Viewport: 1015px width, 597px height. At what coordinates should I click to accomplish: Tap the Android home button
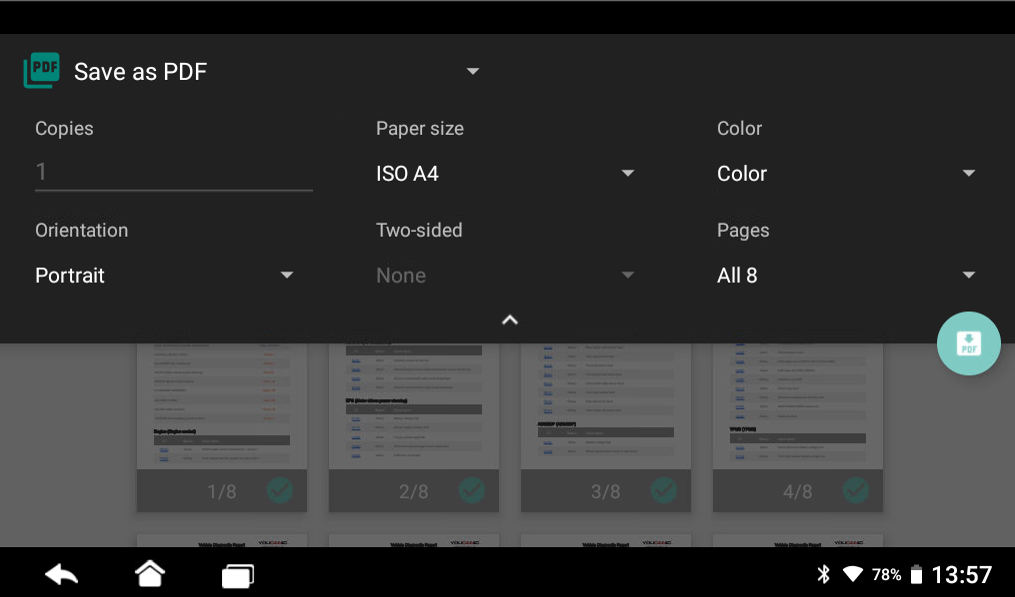pyautogui.click(x=150, y=574)
